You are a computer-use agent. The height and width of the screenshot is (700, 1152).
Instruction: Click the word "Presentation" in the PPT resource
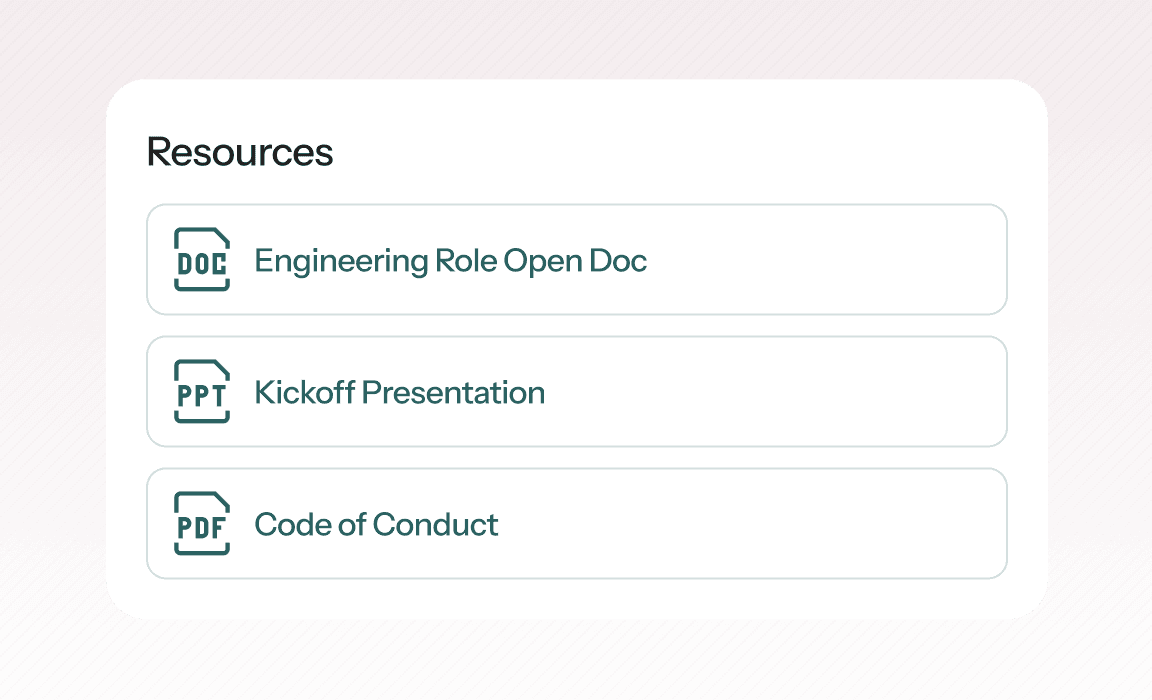click(453, 392)
